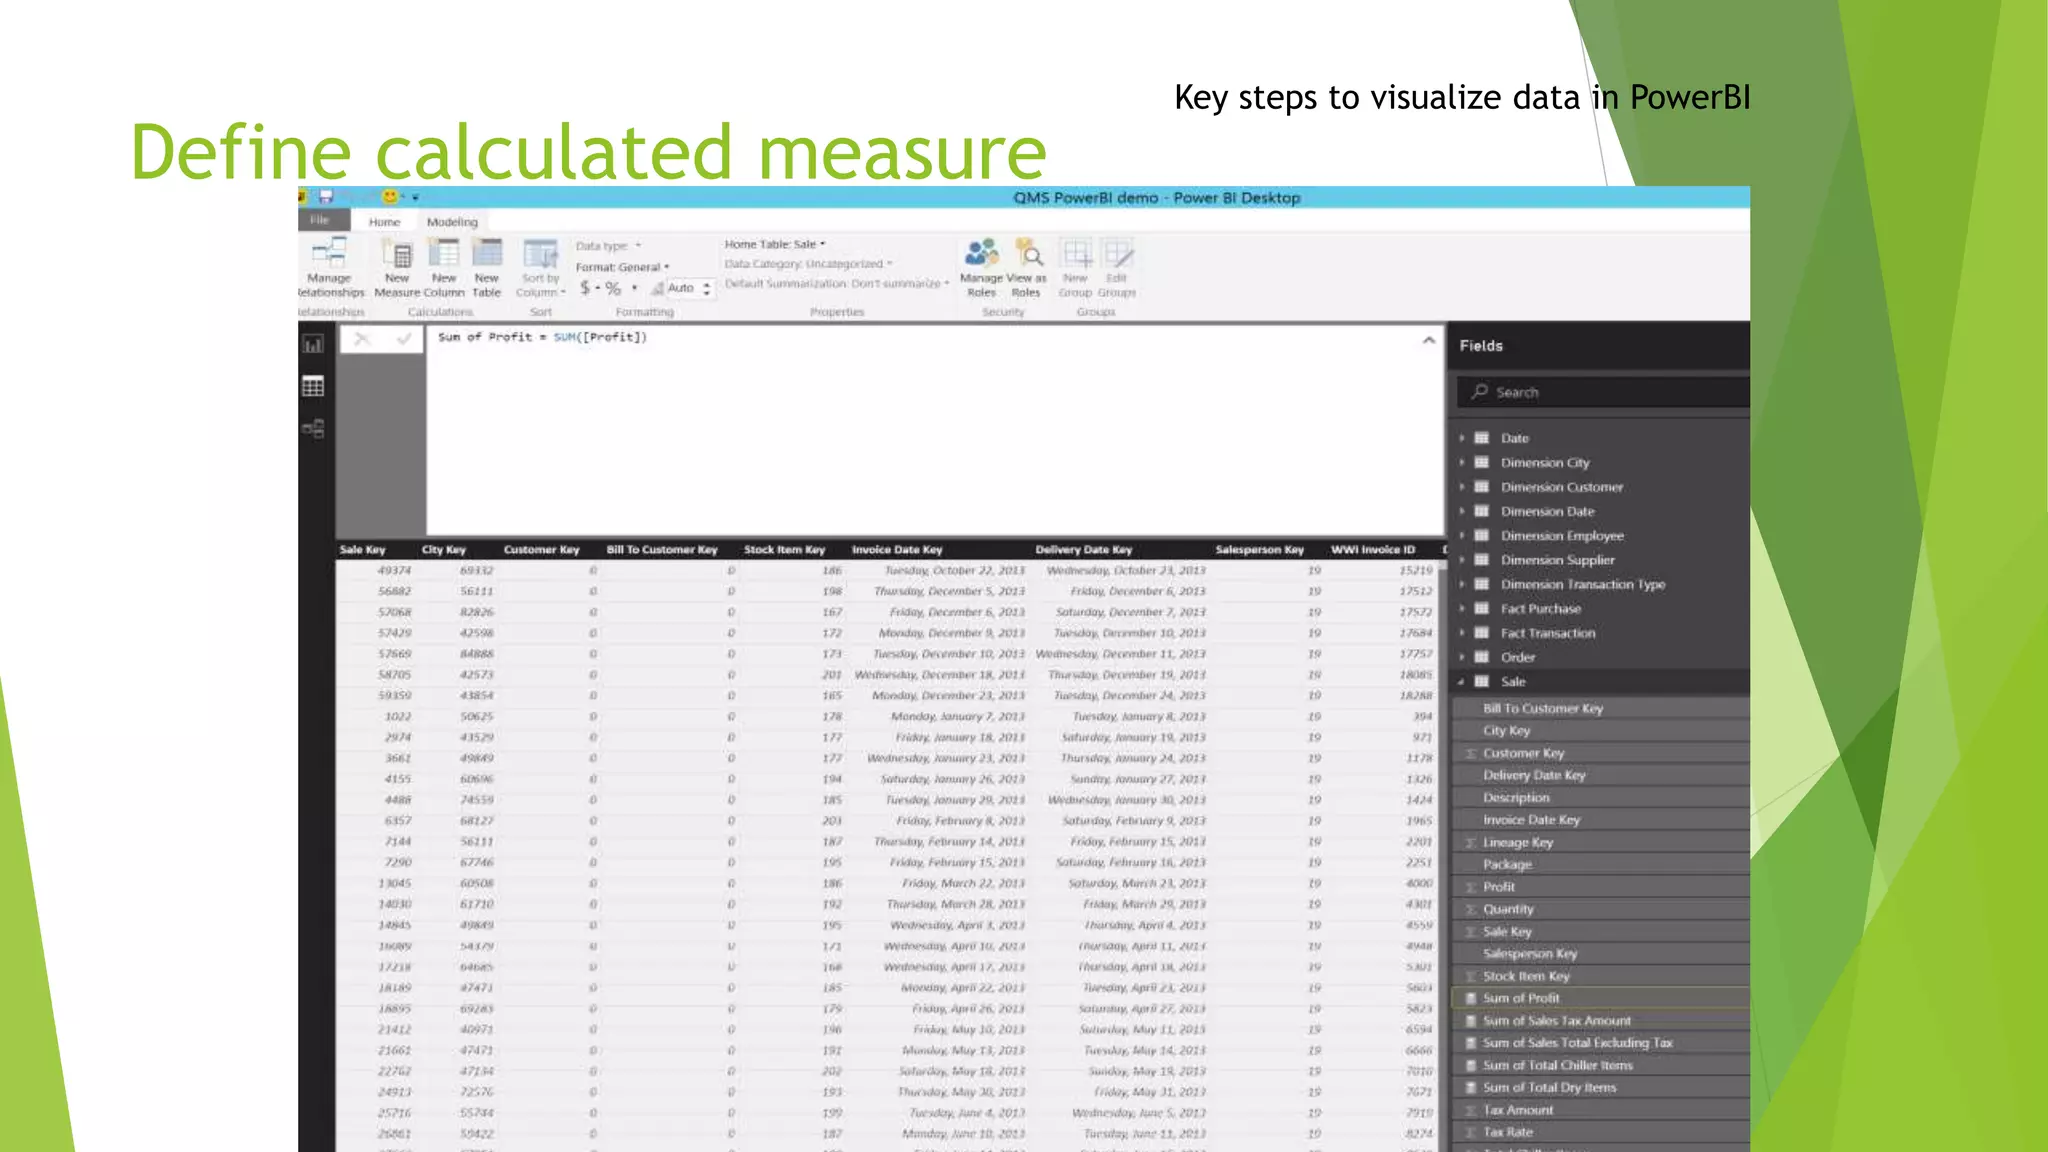Screen dimensions: 2048x1152
Task: Expand the Dimension Customer table
Action: (x=1462, y=487)
